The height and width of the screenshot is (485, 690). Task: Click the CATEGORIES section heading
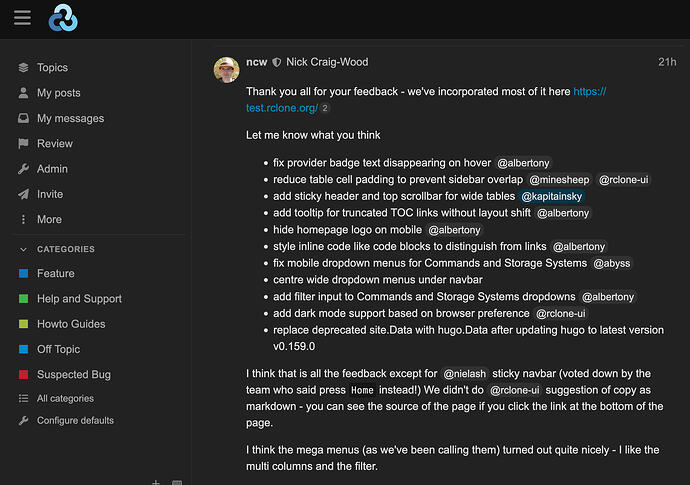tap(66, 249)
